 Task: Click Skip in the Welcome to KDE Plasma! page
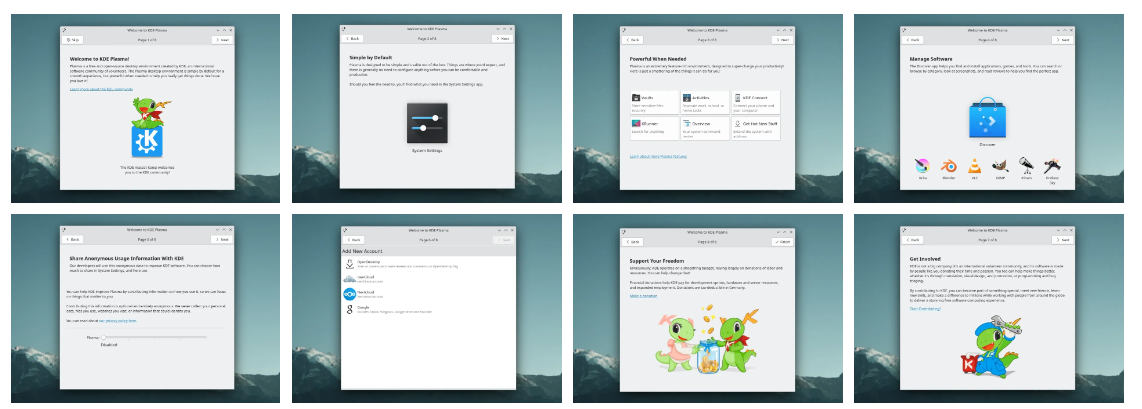tap(73, 40)
